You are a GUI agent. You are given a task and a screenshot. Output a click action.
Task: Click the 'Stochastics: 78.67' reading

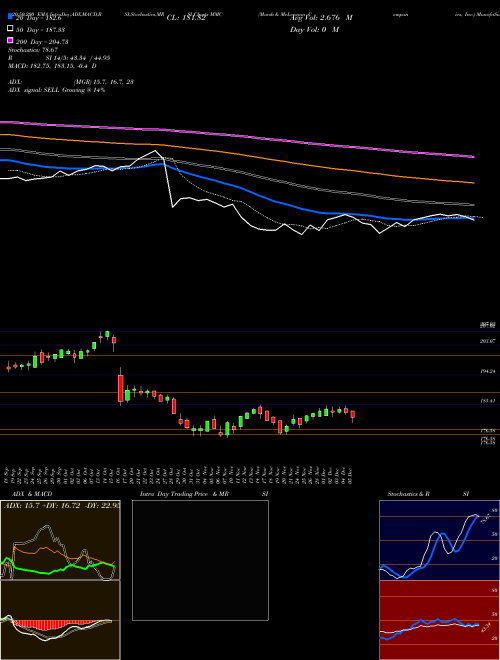[33, 50]
